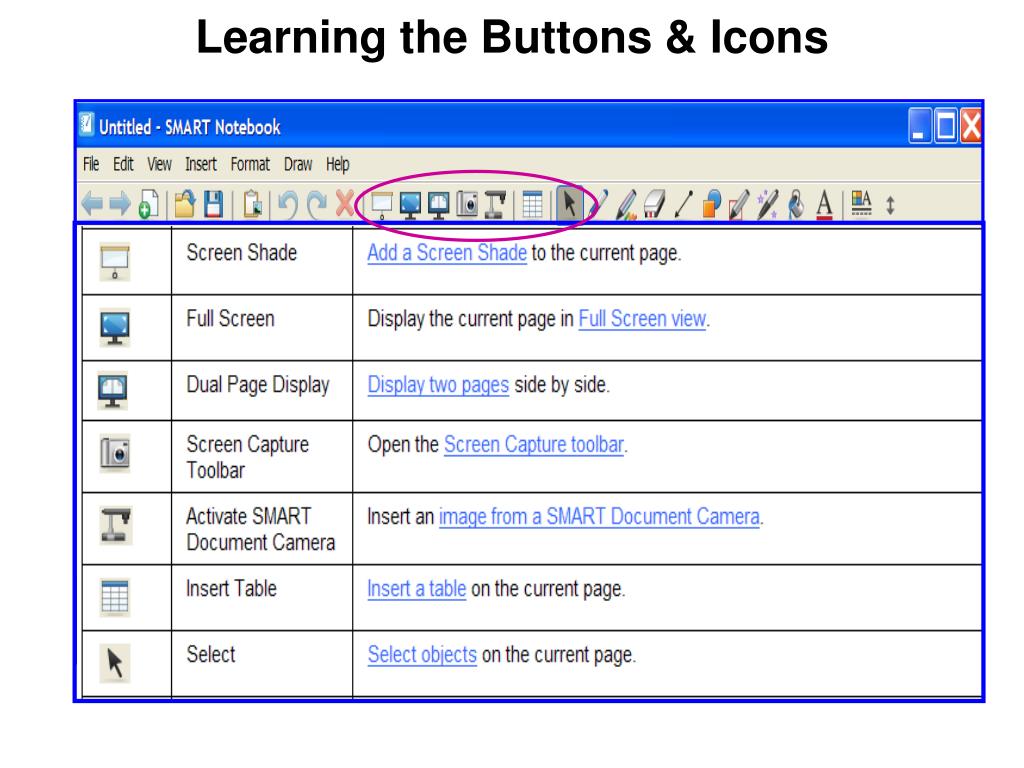Viewport: 1024px width, 768px height.
Task: Click the red Delete X icon
Action: tap(345, 204)
